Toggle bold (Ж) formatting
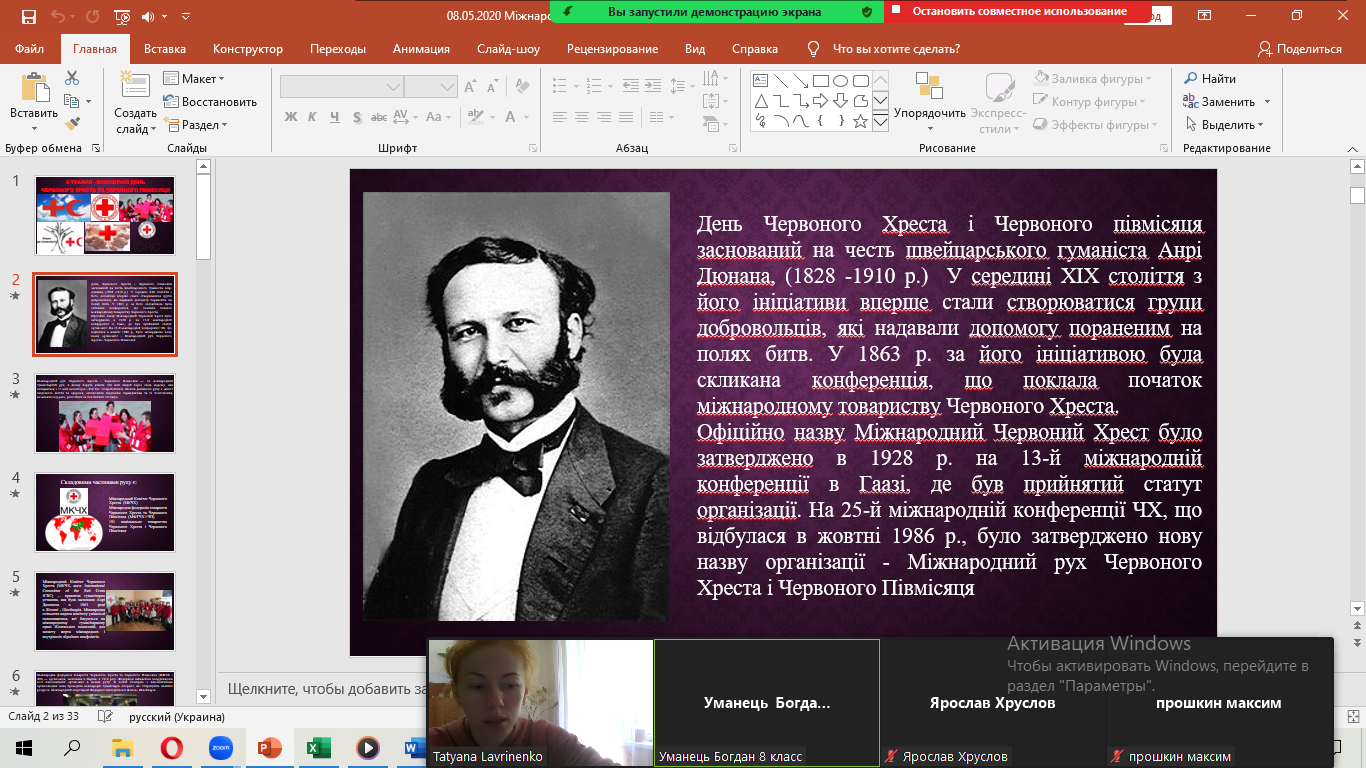This screenshot has width=1366, height=768. (x=291, y=117)
